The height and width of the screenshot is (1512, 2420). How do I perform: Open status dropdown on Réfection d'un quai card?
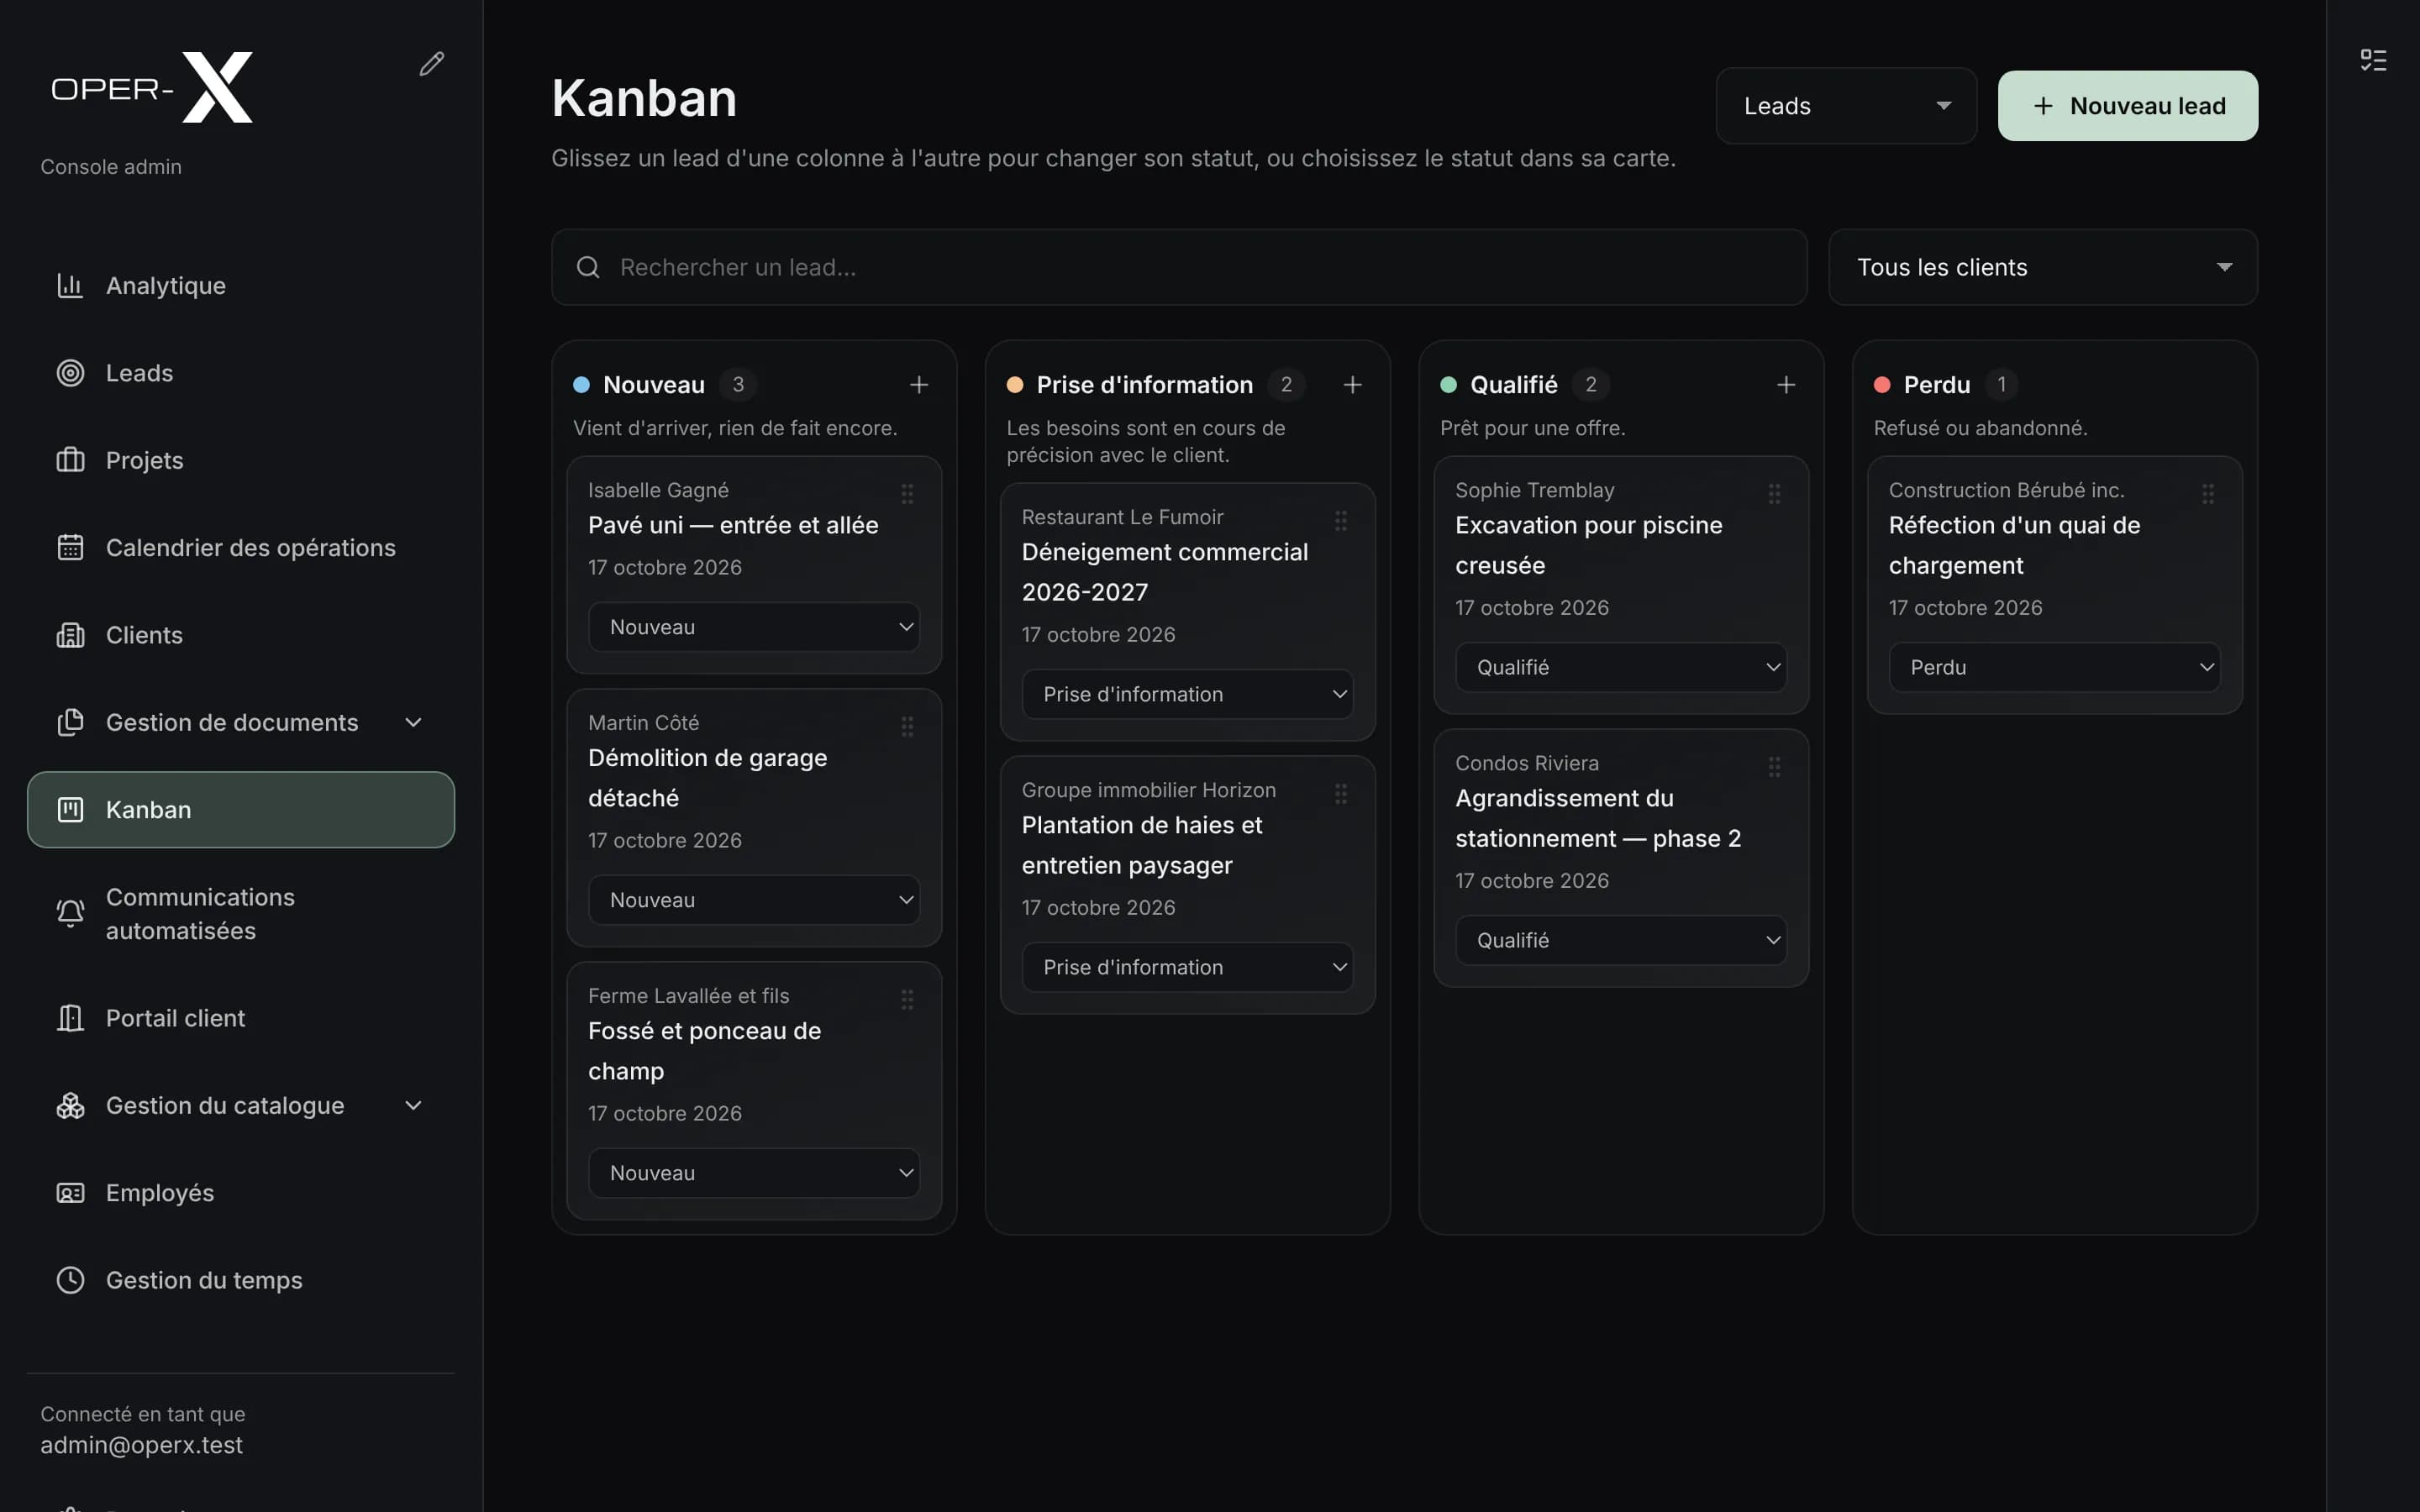2055,667
